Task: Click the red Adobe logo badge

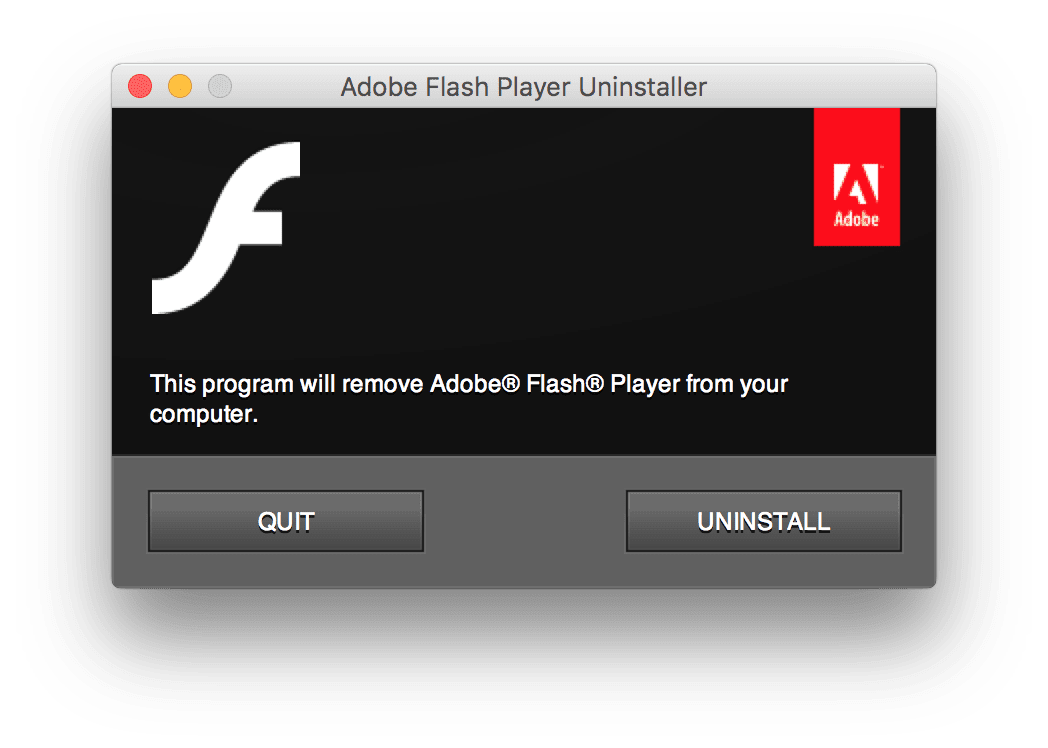Action: [x=856, y=177]
